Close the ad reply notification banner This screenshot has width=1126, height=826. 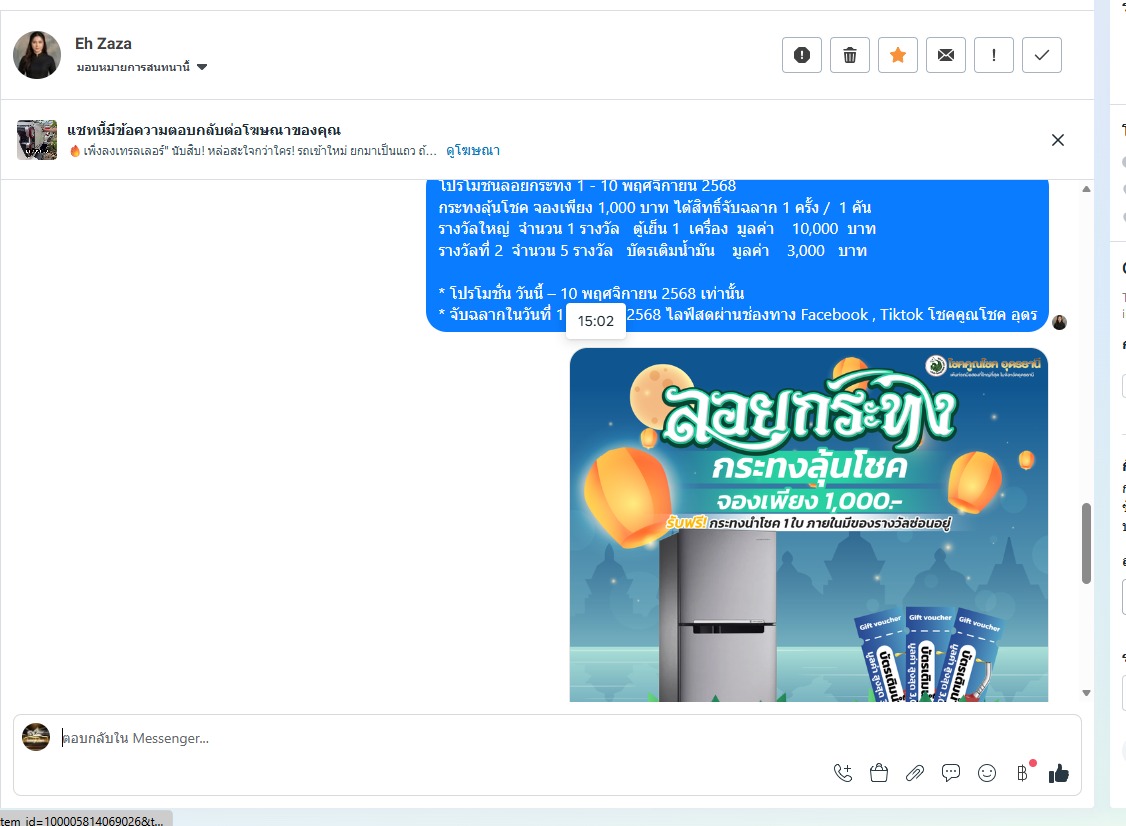[x=1058, y=140]
